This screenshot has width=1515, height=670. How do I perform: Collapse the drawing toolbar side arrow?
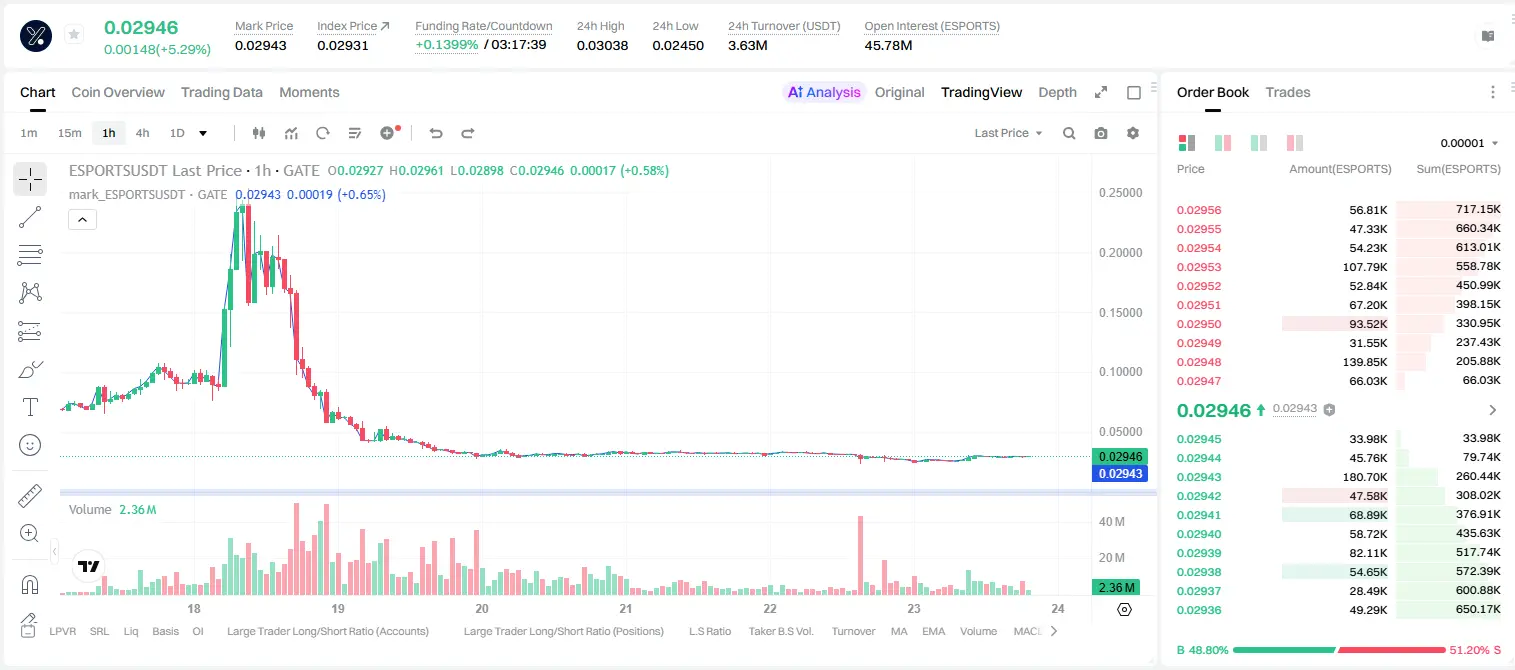pos(54,551)
